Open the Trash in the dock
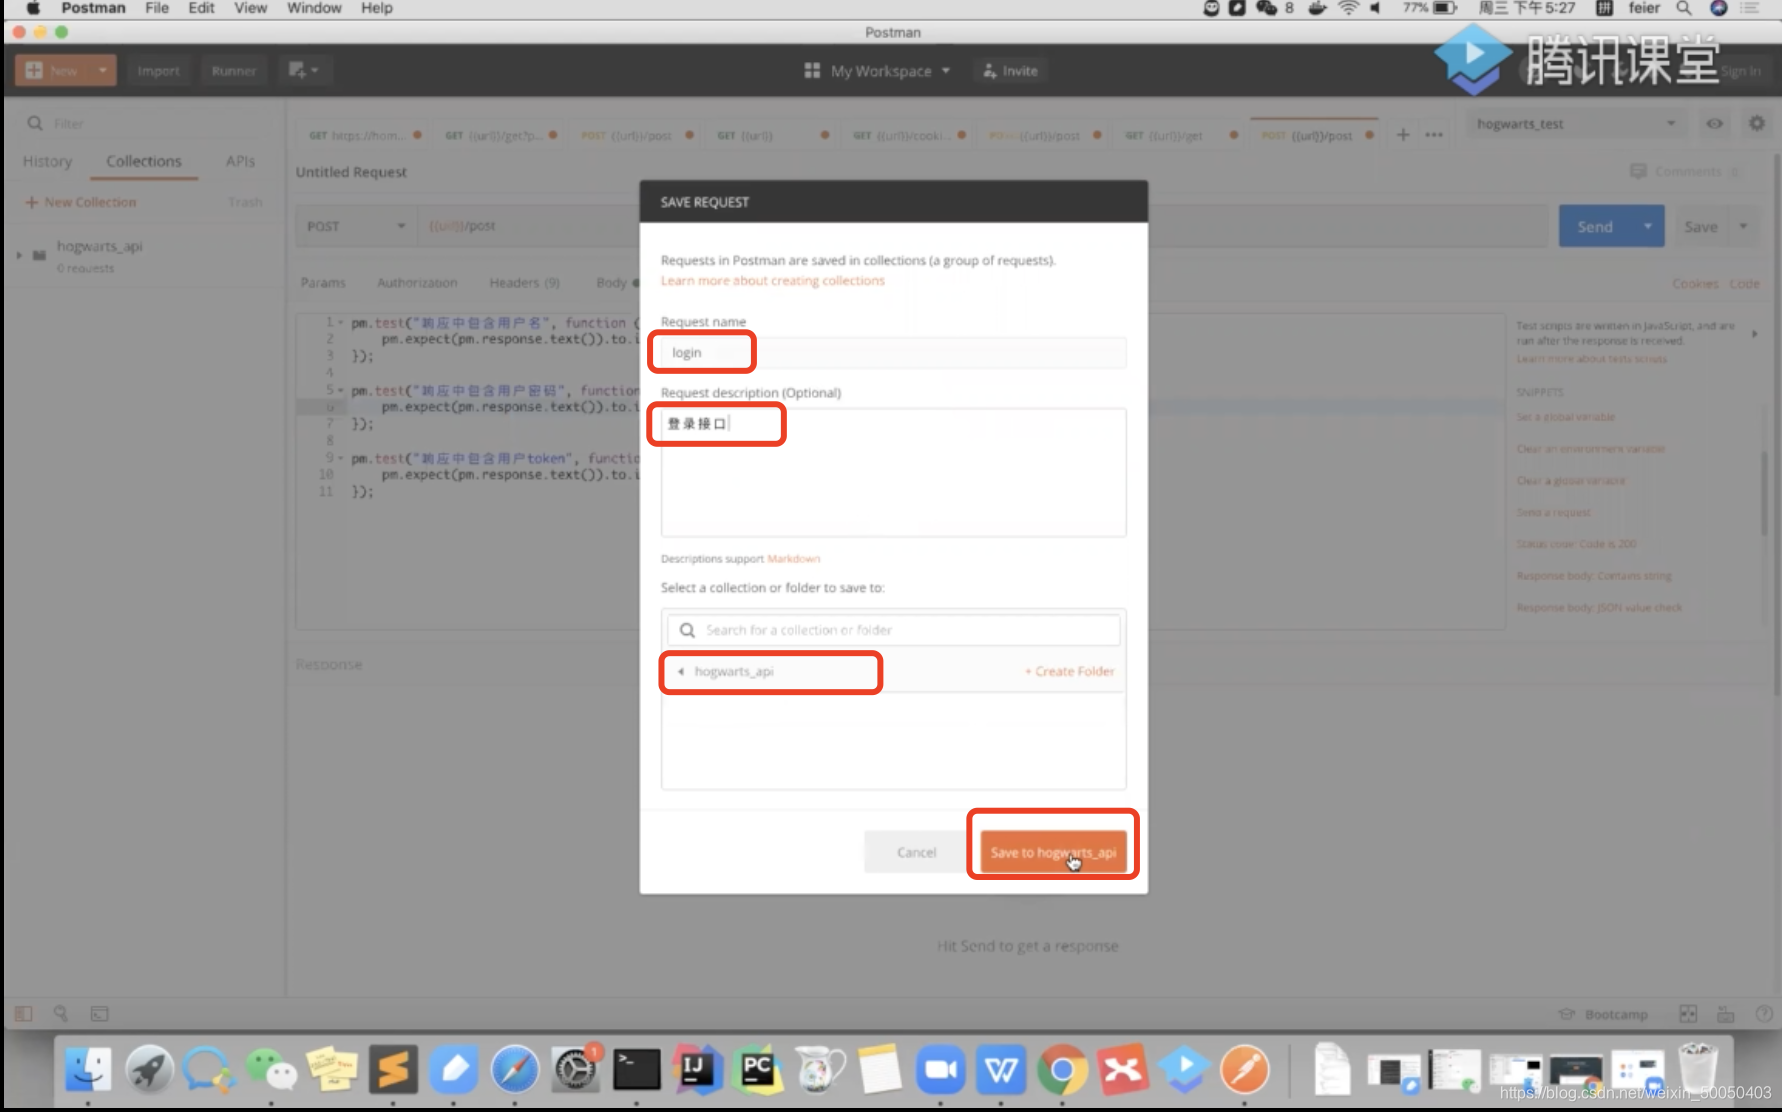Image resolution: width=1782 pixels, height=1112 pixels. [x=1698, y=1068]
